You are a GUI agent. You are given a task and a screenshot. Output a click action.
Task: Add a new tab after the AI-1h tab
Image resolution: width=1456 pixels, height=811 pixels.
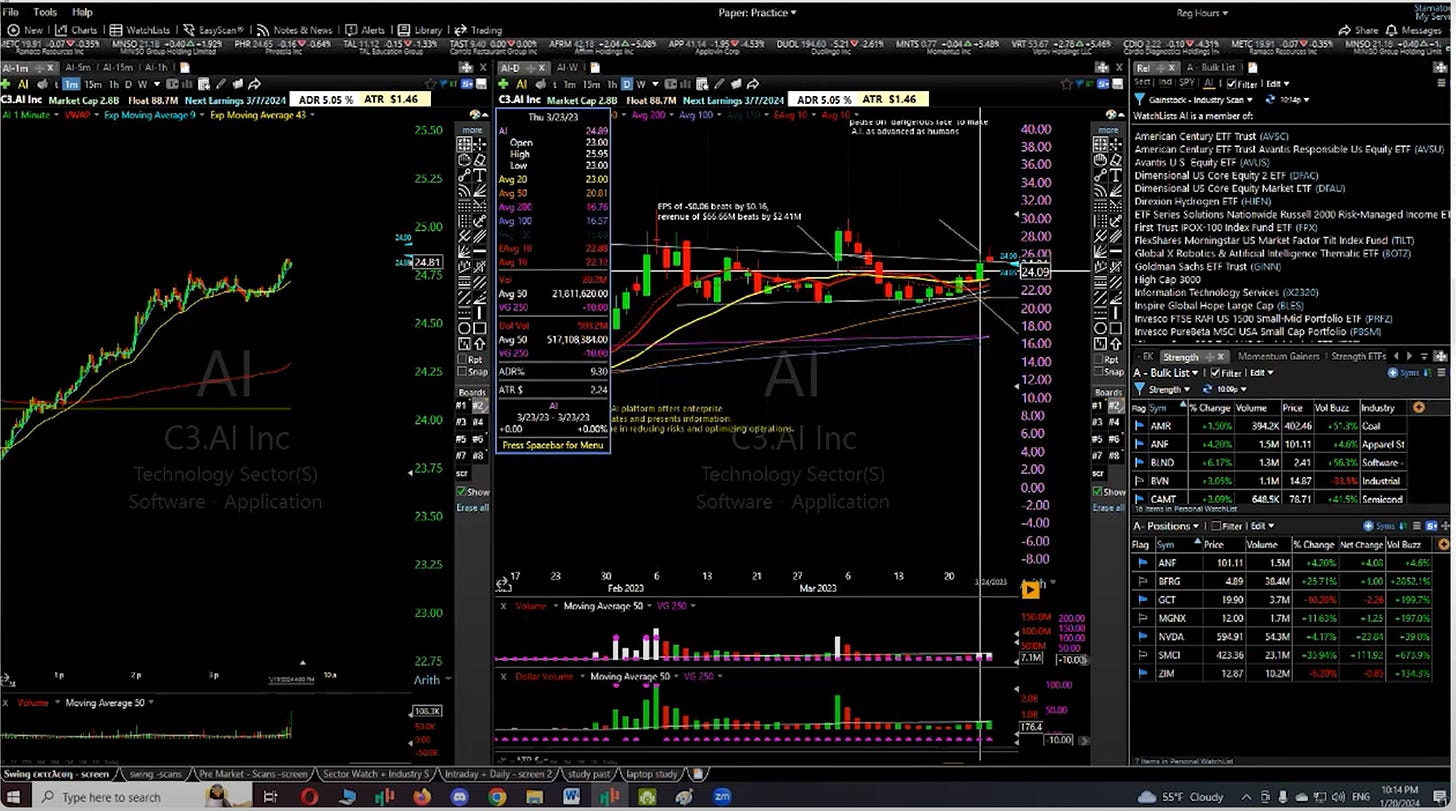pyautogui.click(x=183, y=67)
